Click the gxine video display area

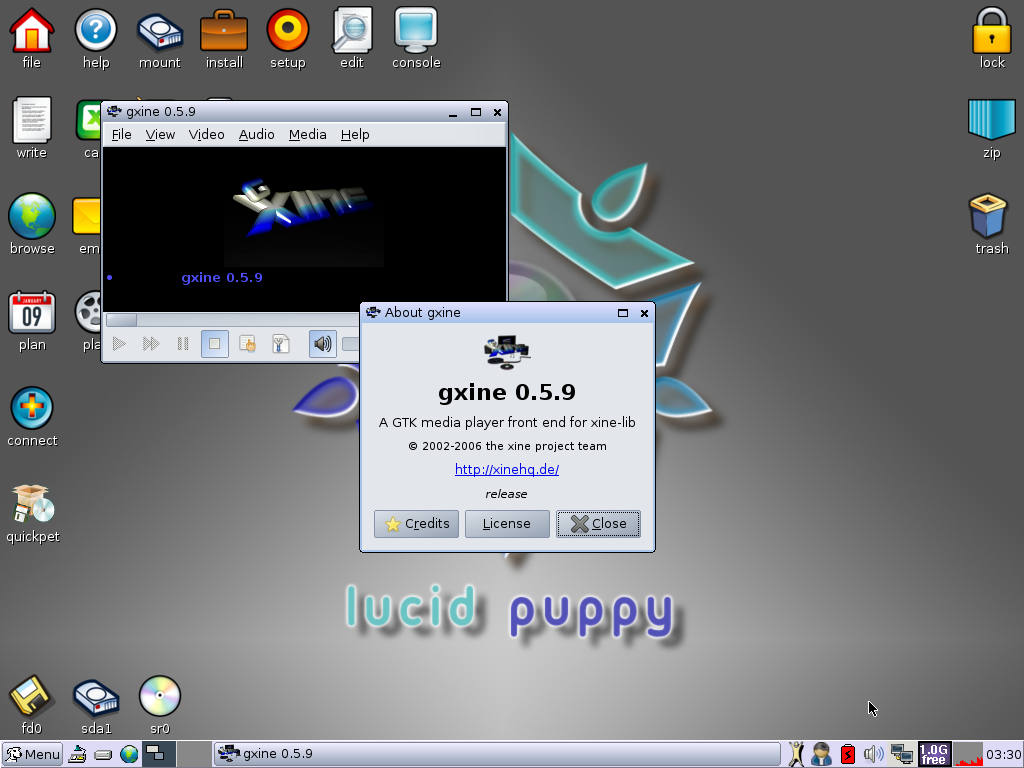[304, 229]
